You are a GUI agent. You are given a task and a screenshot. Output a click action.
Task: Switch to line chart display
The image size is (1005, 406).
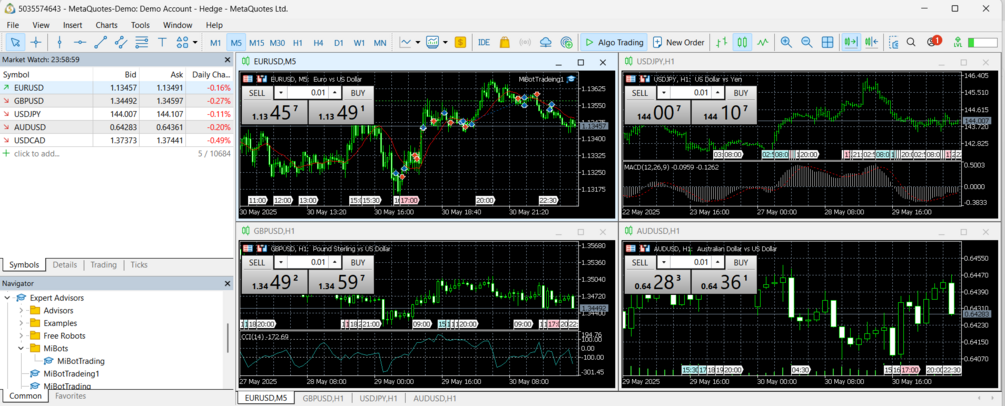point(762,42)
